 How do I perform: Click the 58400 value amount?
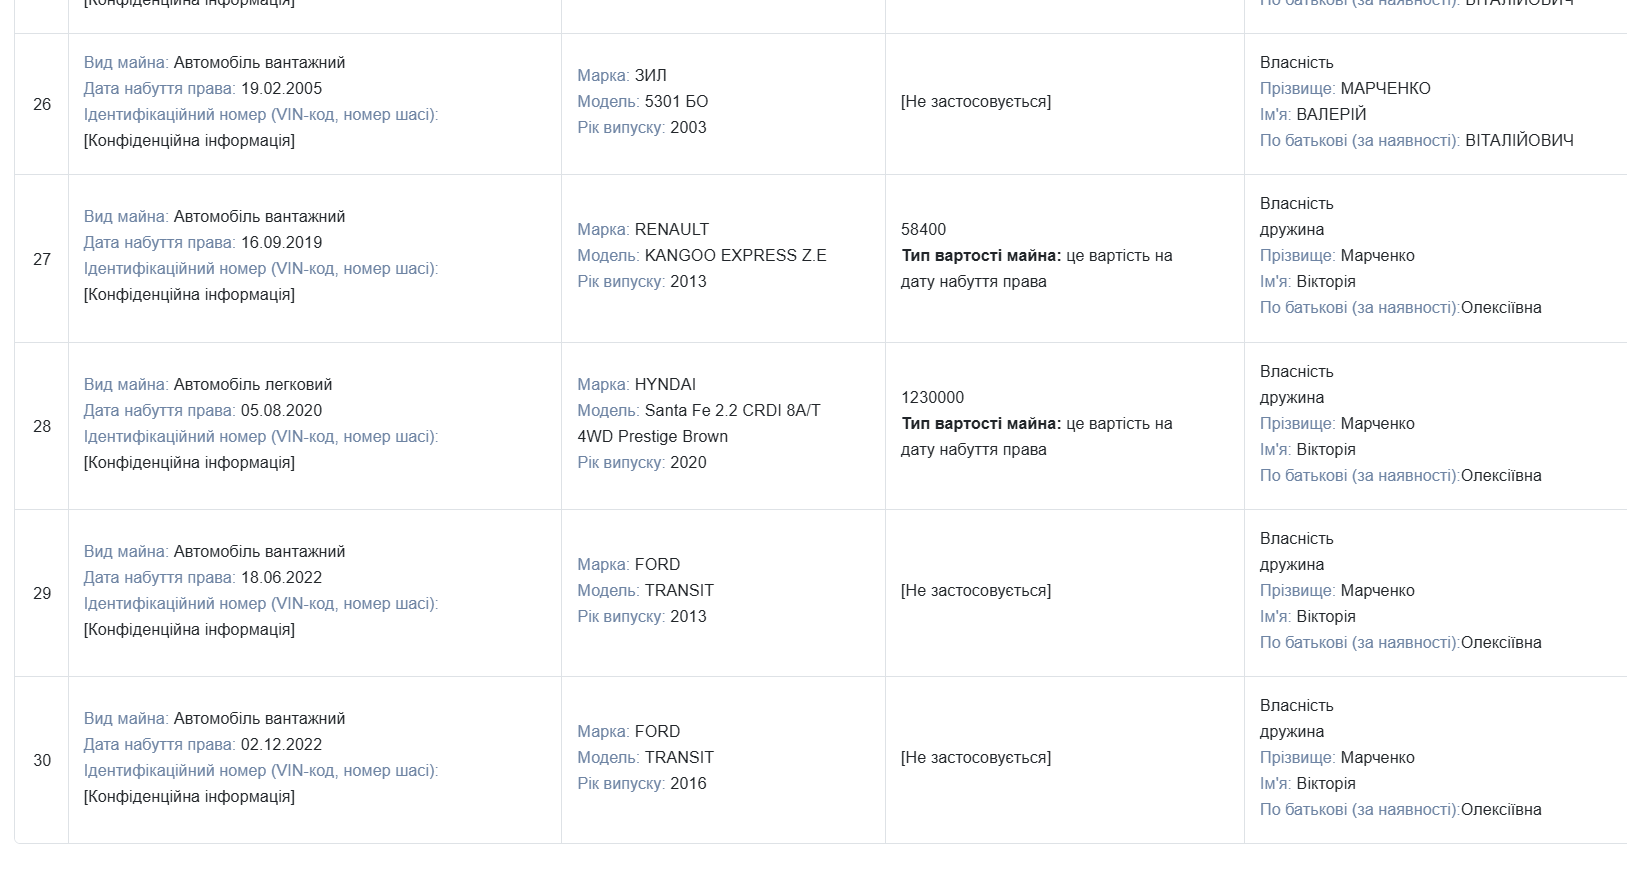923,229
